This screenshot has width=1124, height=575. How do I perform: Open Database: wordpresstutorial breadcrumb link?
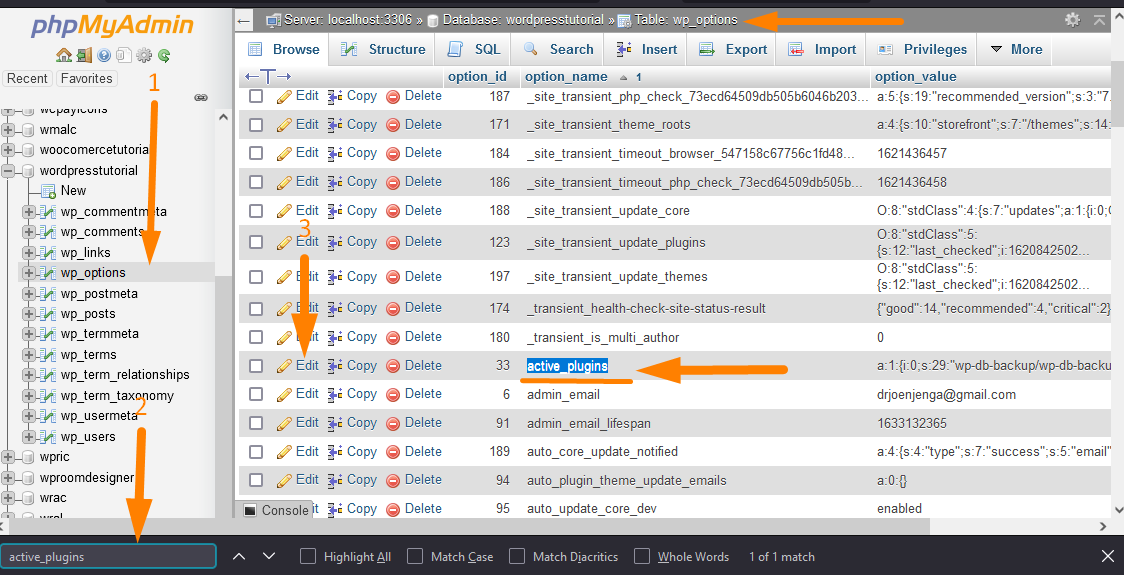(x=523, y=20)
